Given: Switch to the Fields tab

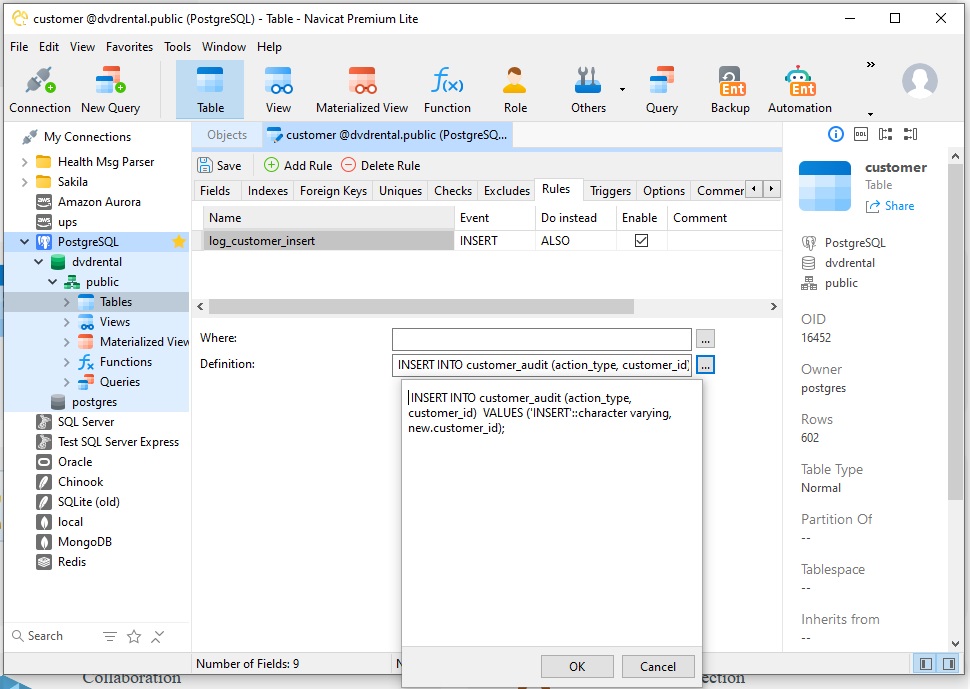Looking at the screenshot, I should tap(215, 190).
